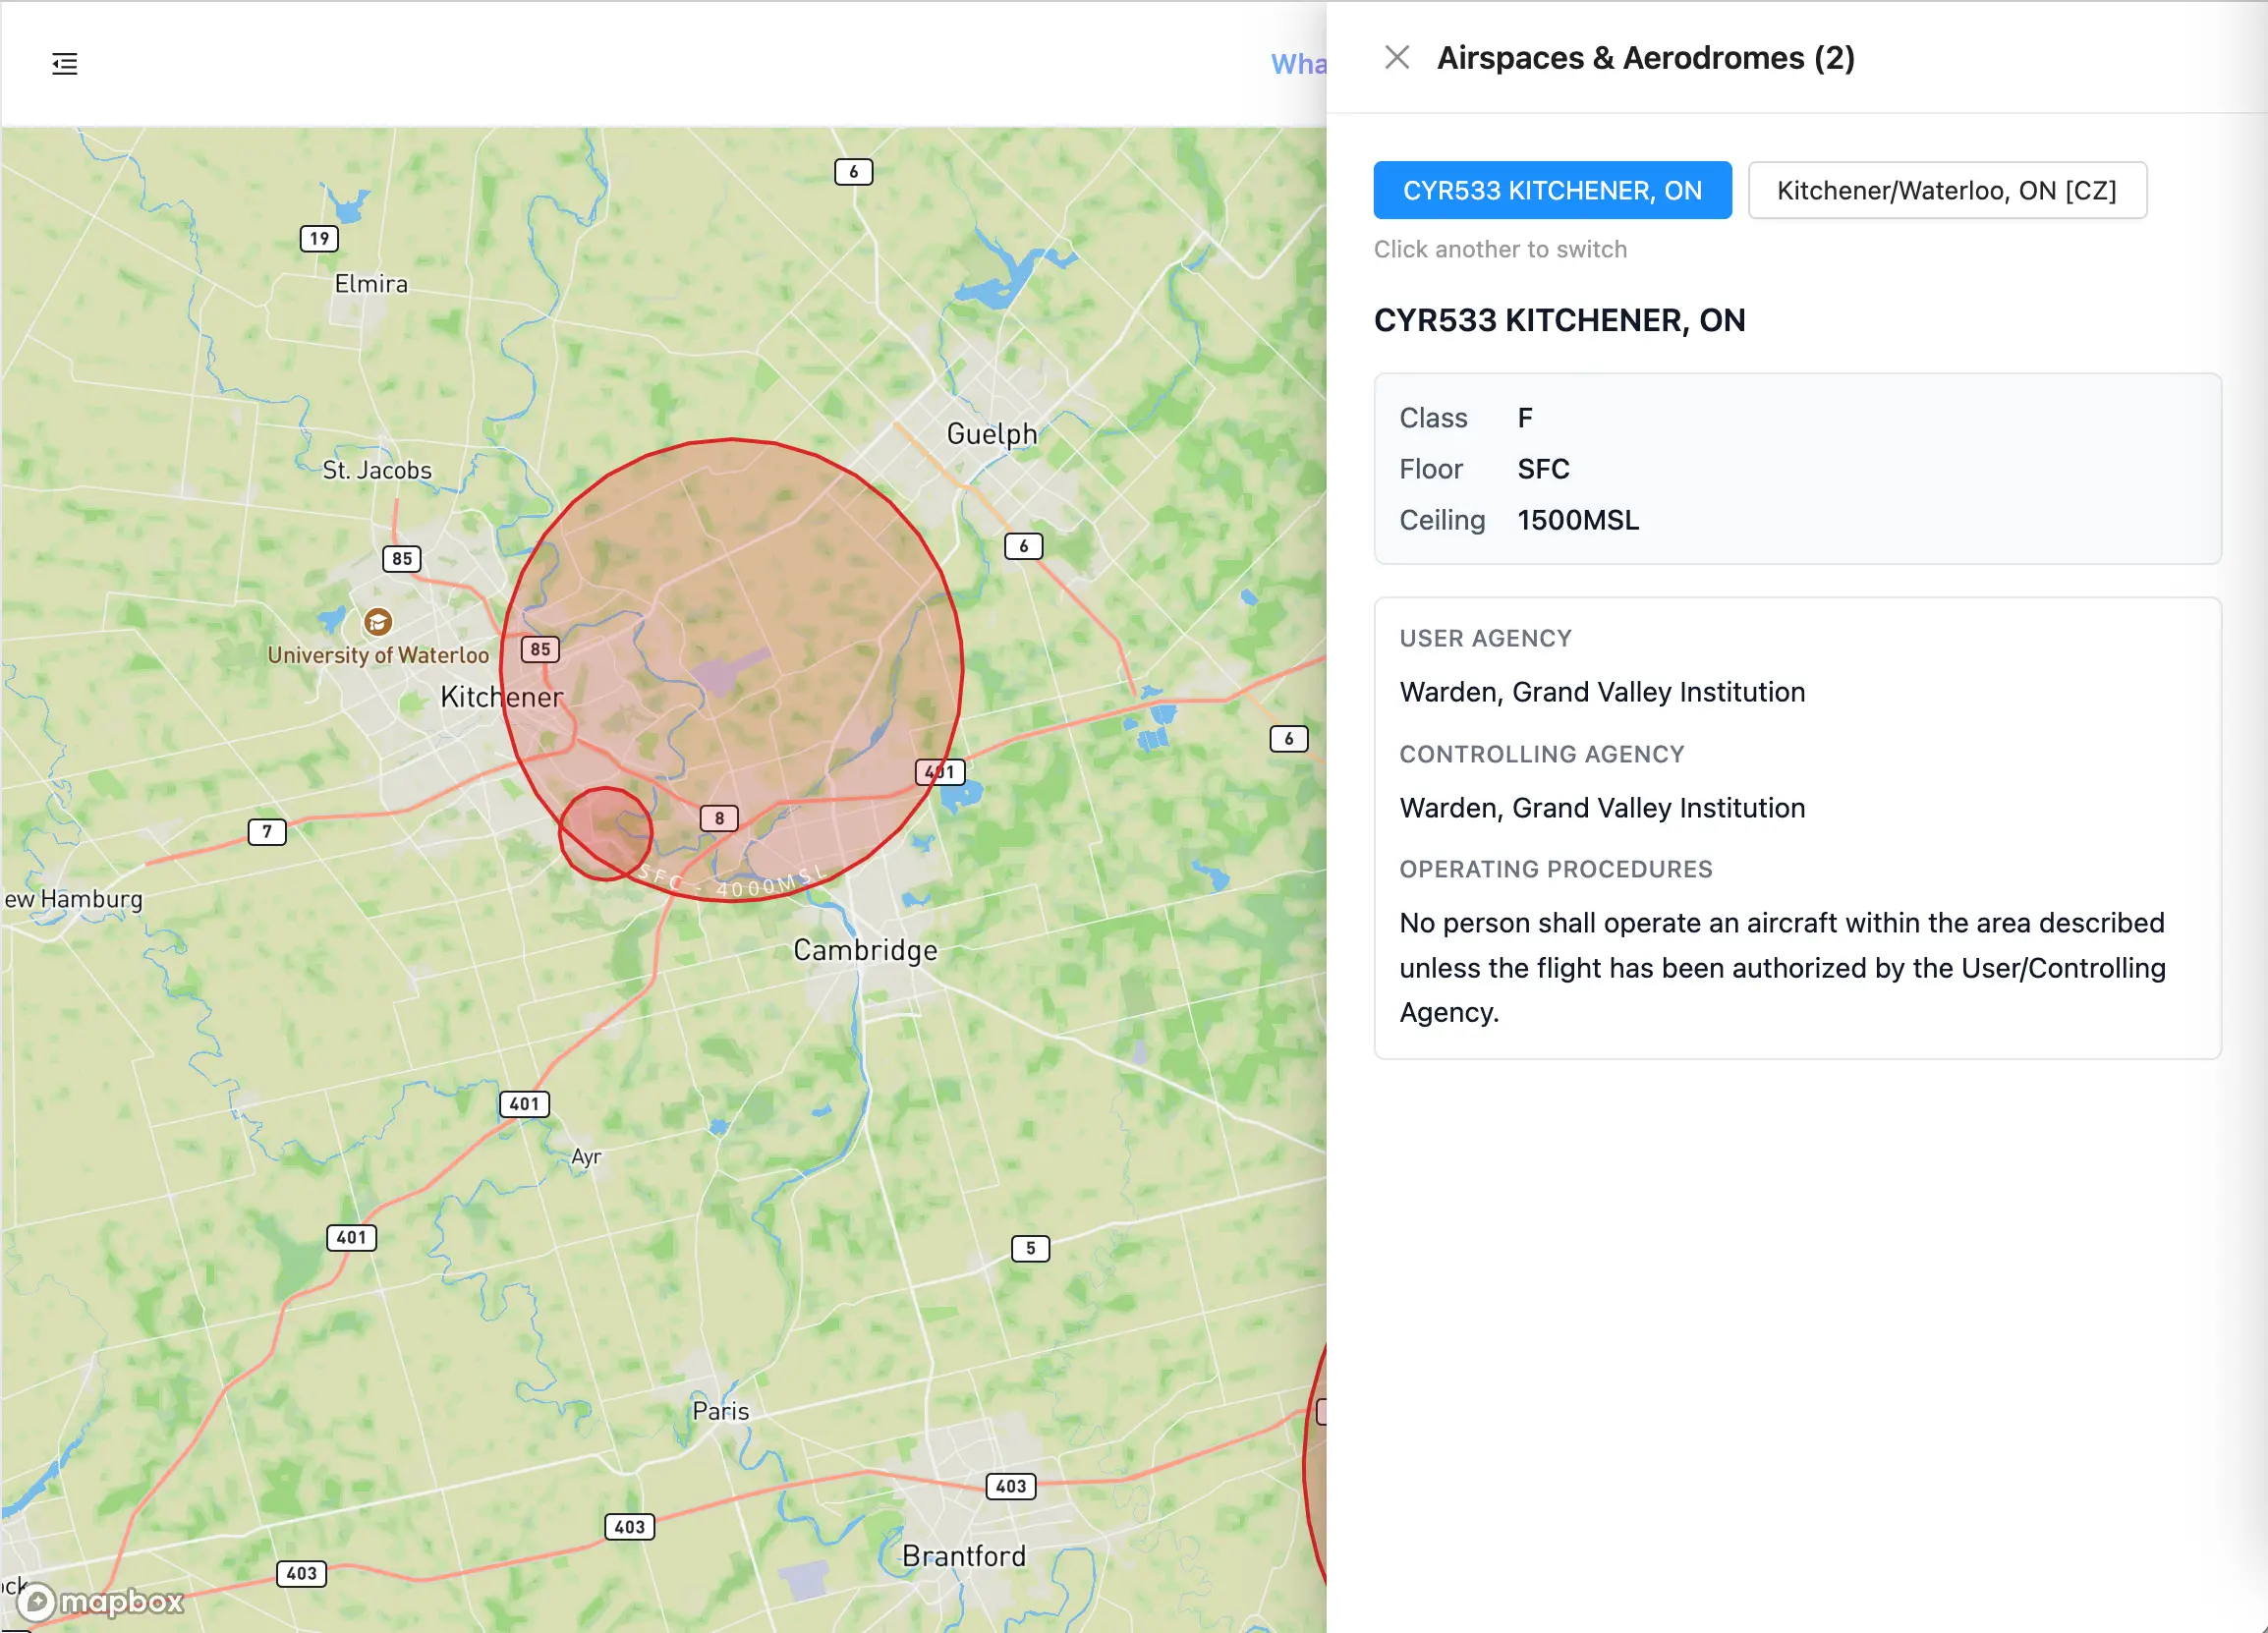Close the Airspaces & Aerodromes panel
Image resolution: width=2268 pixels, height=1633 pixels.
click(x=1397, y=58)
